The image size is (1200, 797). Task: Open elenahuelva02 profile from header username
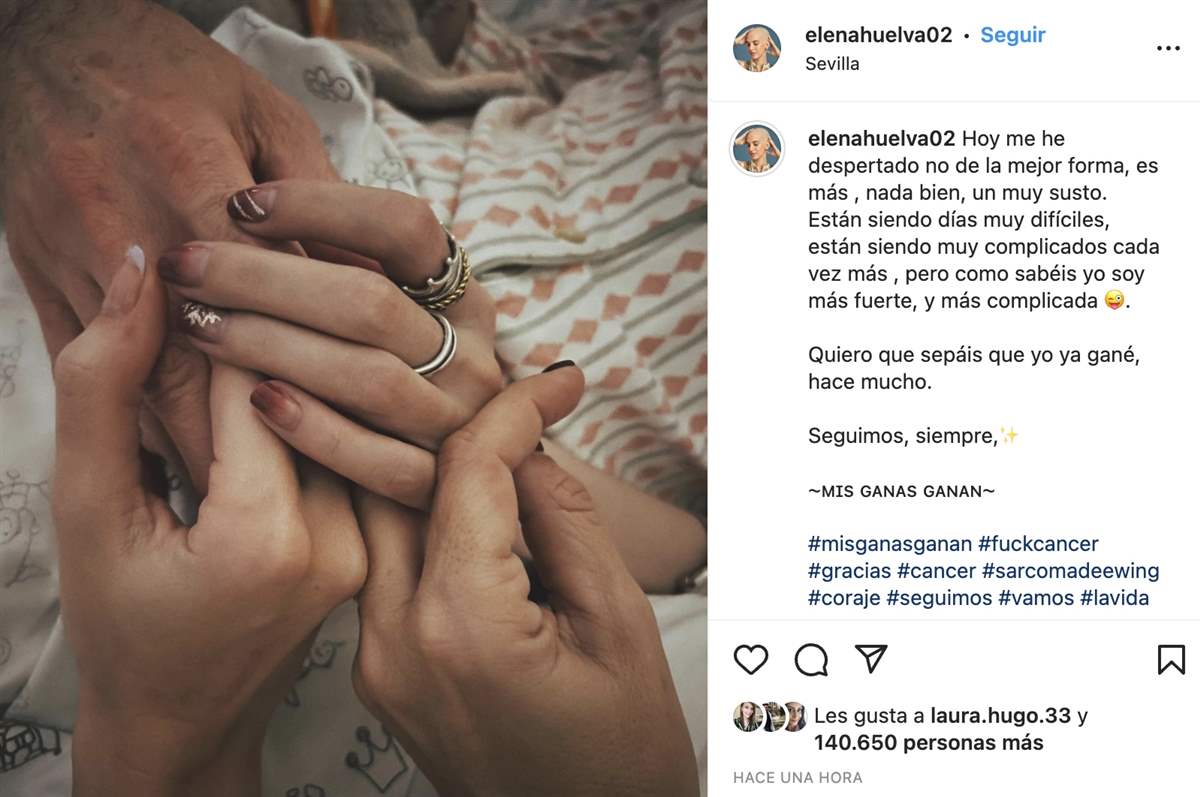point(879,34)
